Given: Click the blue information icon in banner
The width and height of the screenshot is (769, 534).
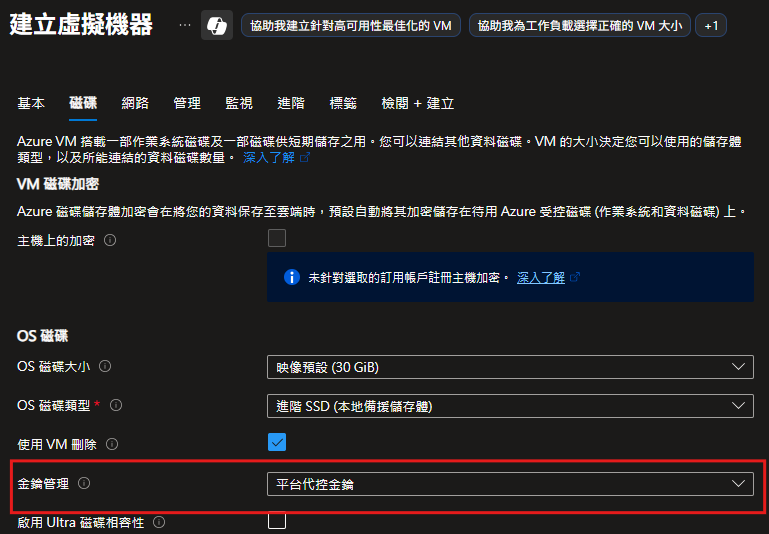Looking at the screenshot, I should (x=292, y=277).
